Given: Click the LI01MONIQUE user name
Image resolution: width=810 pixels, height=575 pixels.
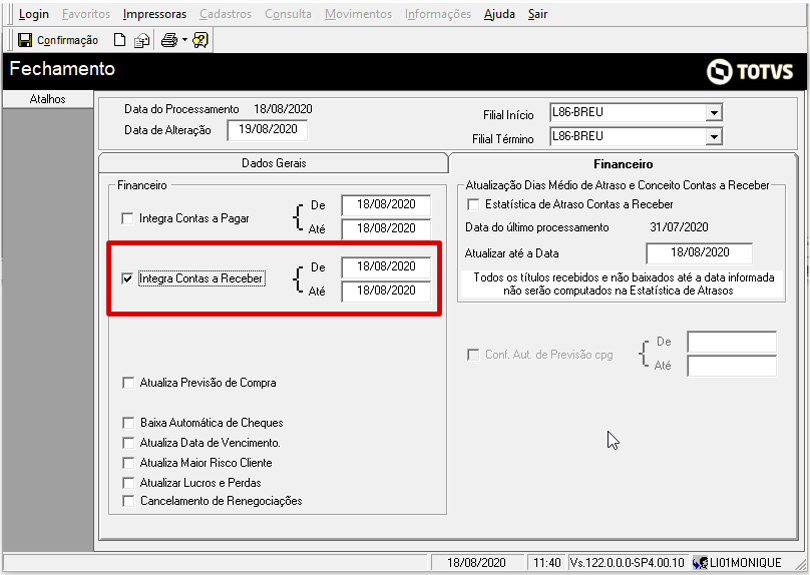Looking at the screenshot, I should [745, 563].
